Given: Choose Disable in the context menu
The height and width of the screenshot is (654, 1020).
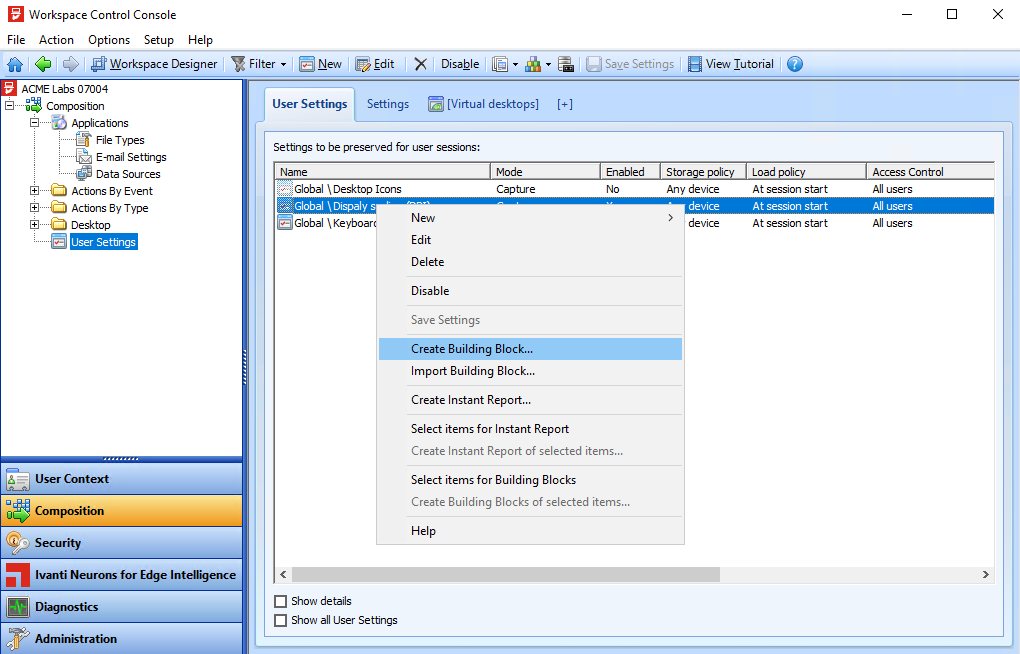Looking at the screenshot, I should [530, 291].
